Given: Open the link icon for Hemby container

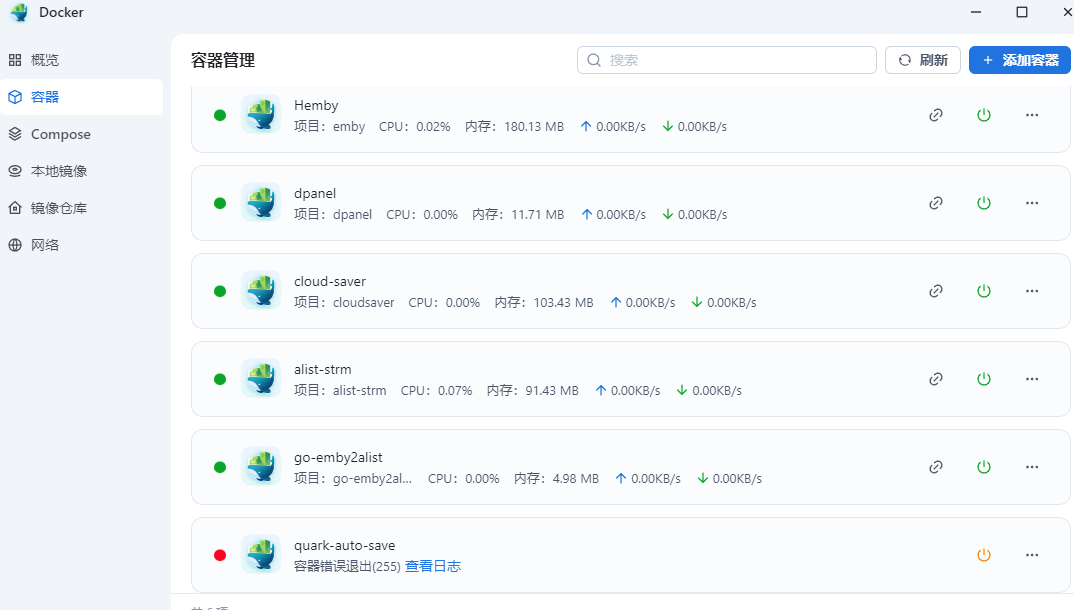Looking at the screenshot, I should 936,115.
